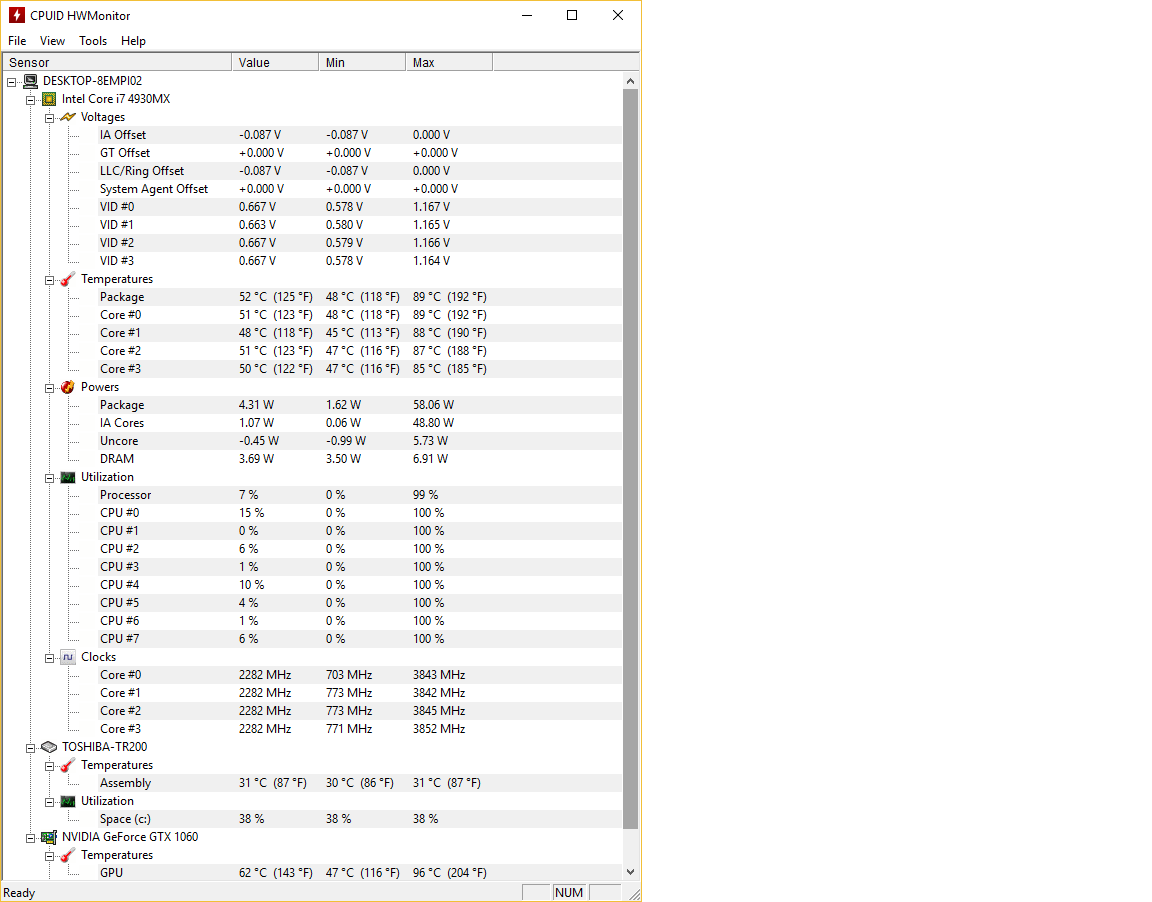Open the View menu
Viewport: 1152px width, 902px height.
tap(52, 41)
